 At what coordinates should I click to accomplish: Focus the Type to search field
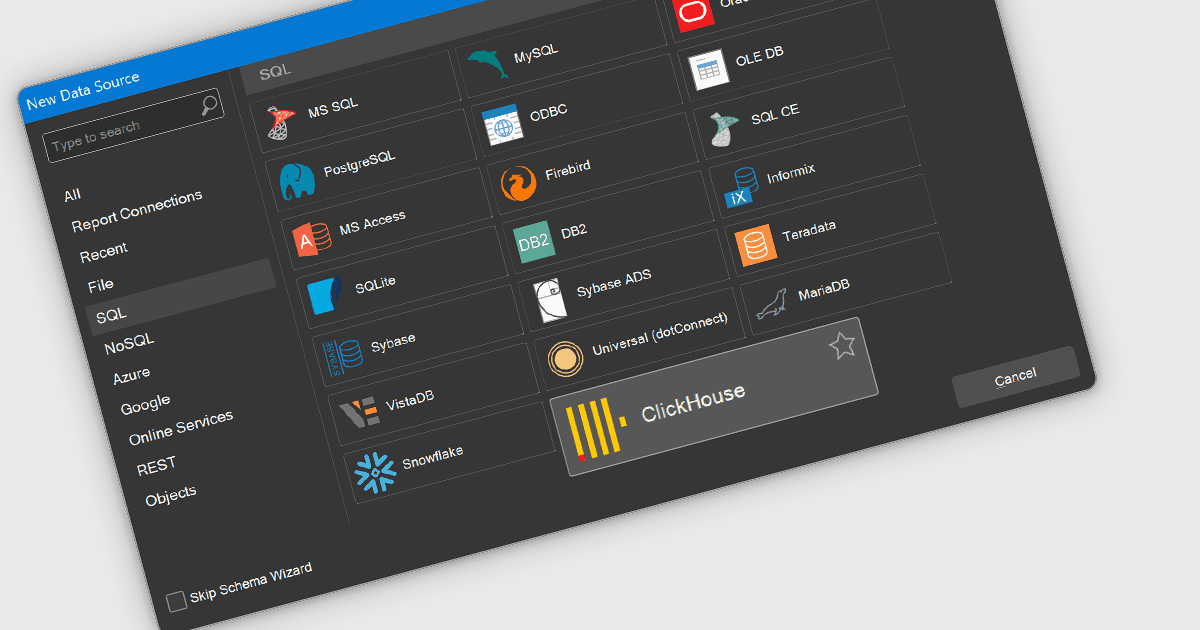pos(133,127)
